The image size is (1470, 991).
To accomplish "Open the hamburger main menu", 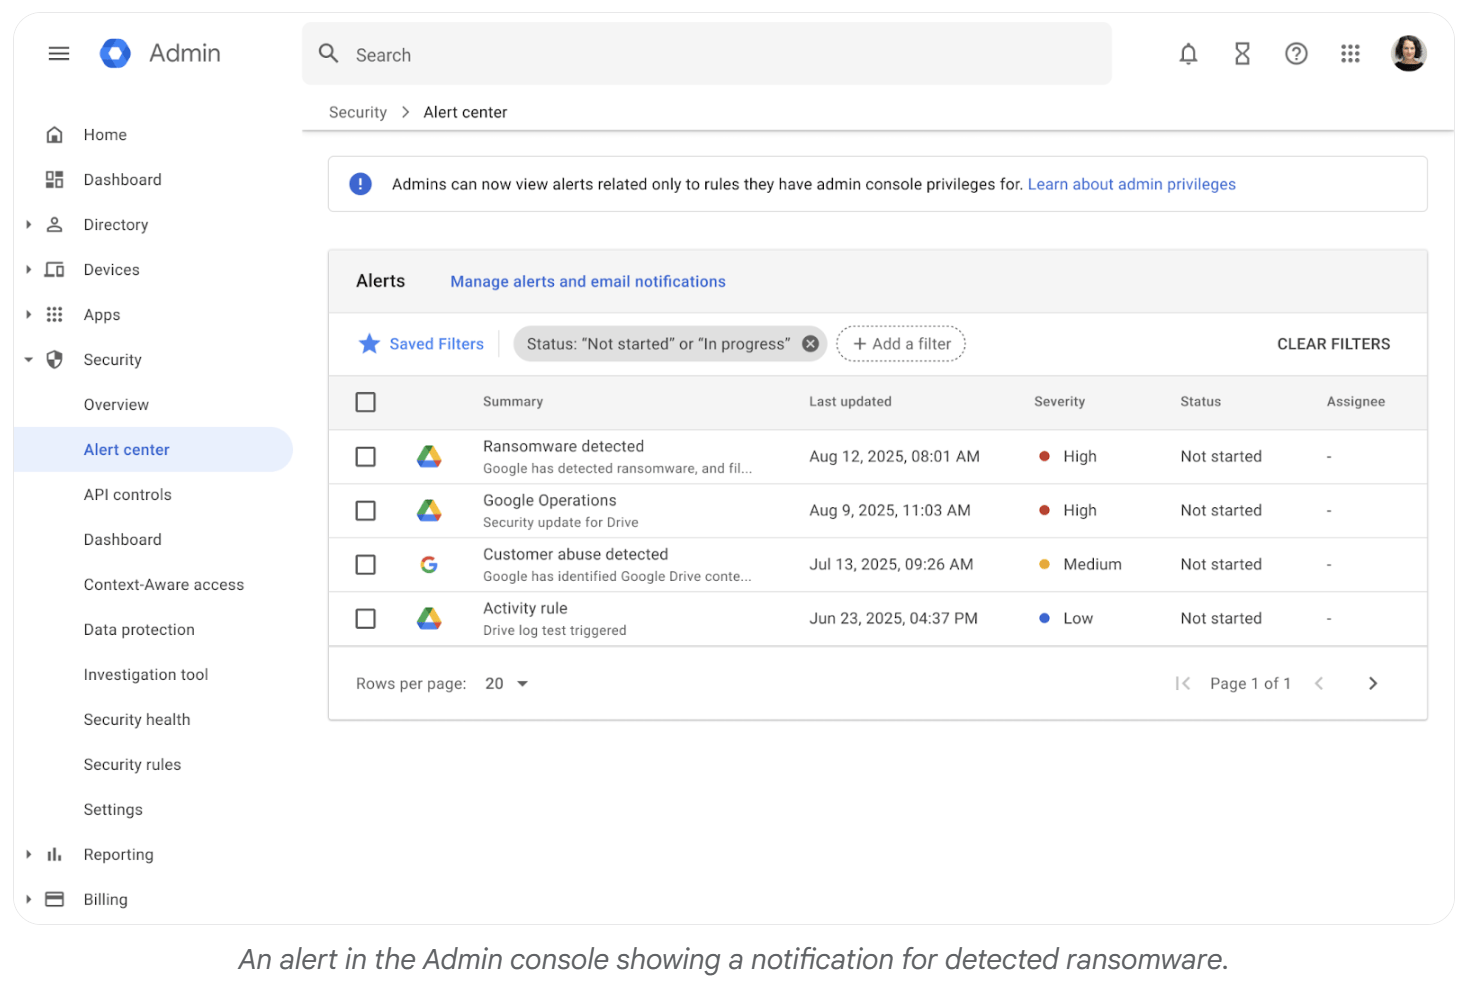I will click(59, 54).
